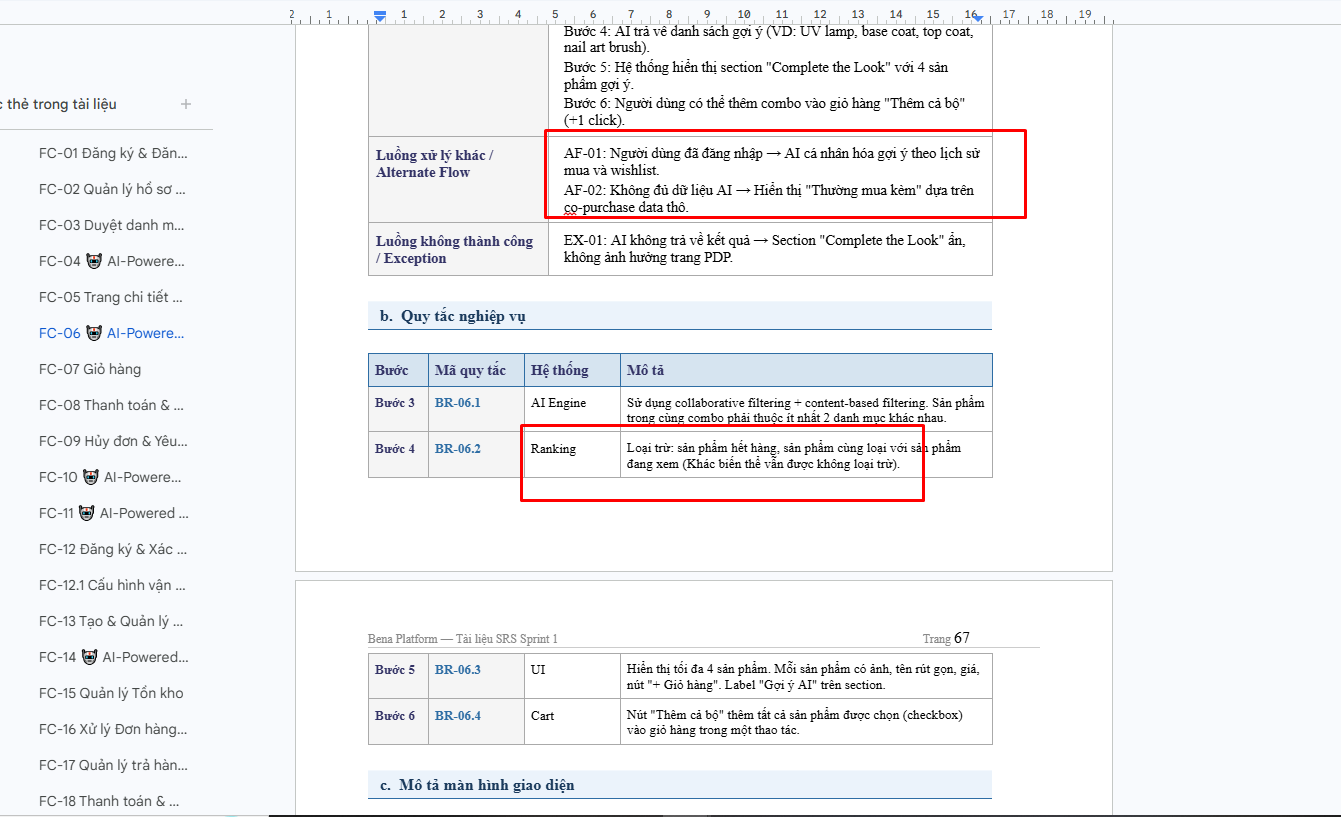Screen dimensions: 1341x817
Task: Select FC-11 AI-Powered outline entry
Action: click(x=113, y=513)
